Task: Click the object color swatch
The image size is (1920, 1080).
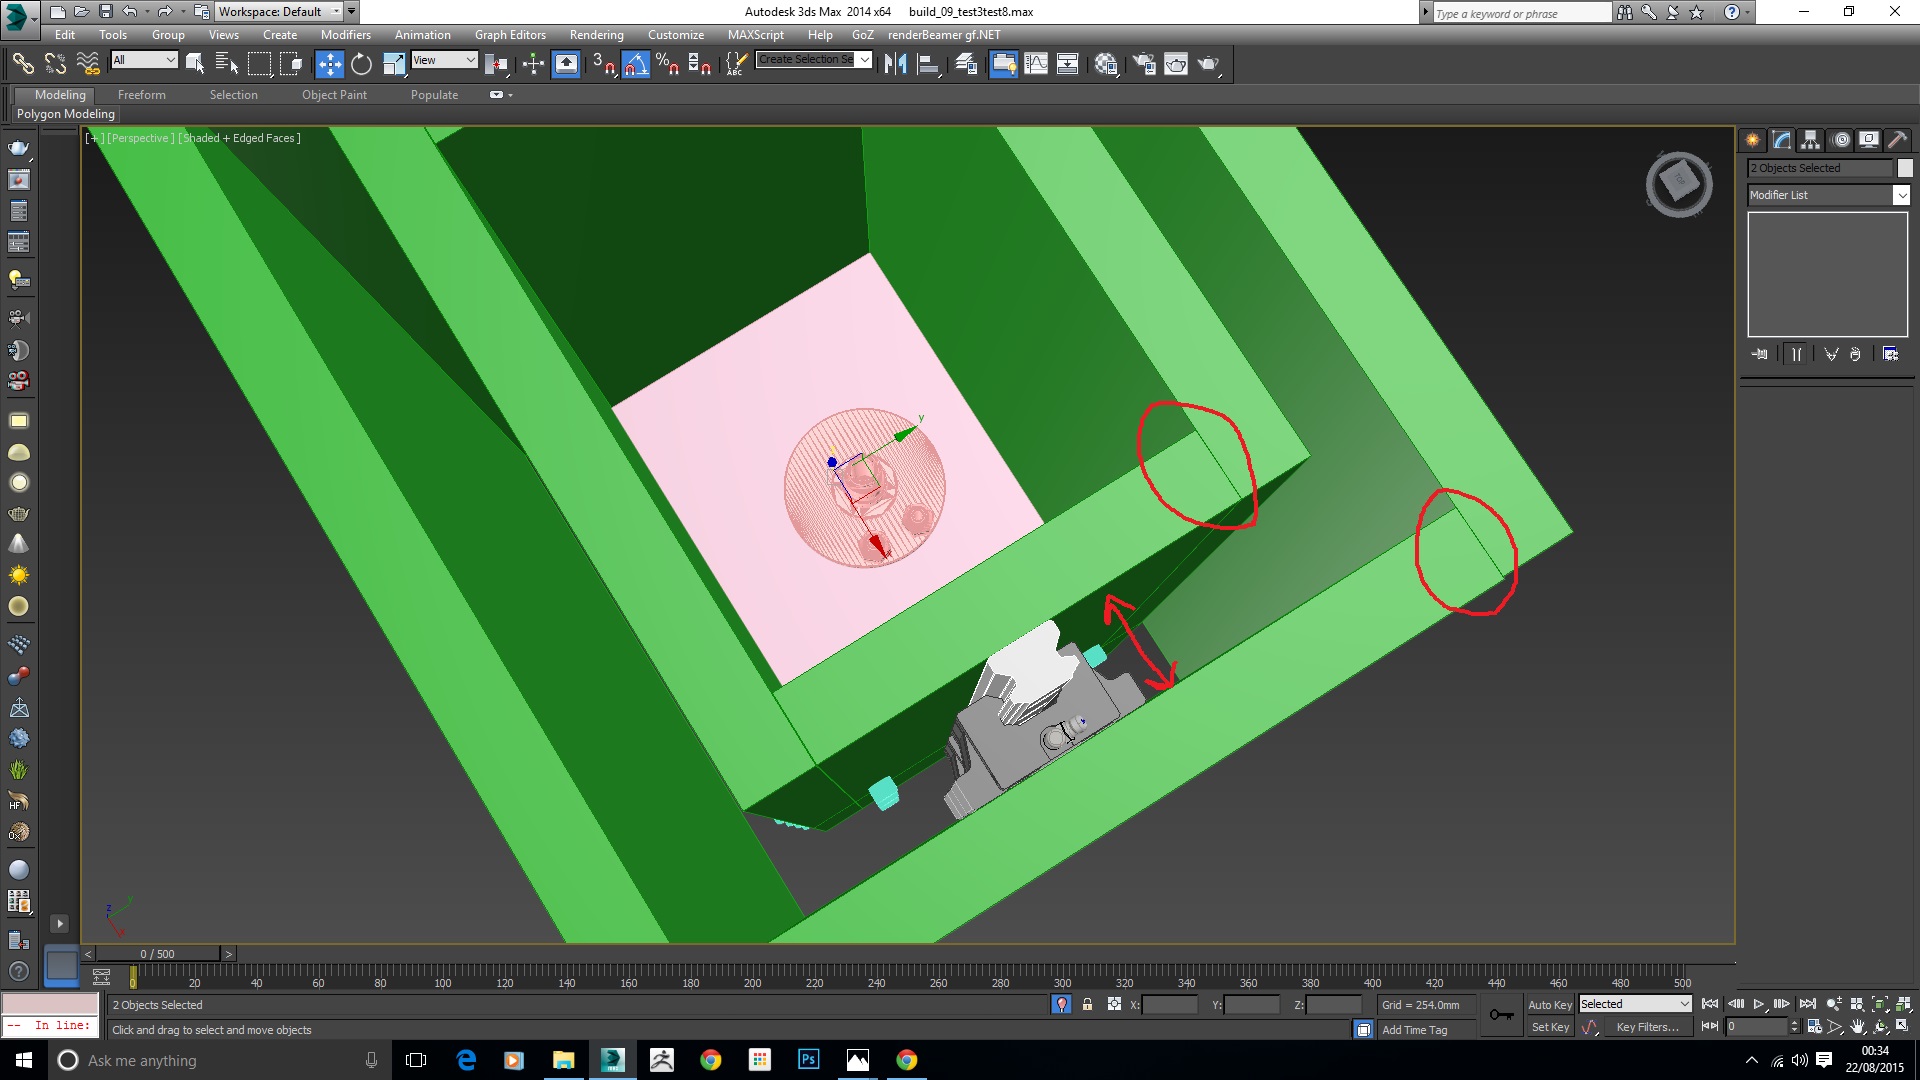Action: [x=1904, y=168]
